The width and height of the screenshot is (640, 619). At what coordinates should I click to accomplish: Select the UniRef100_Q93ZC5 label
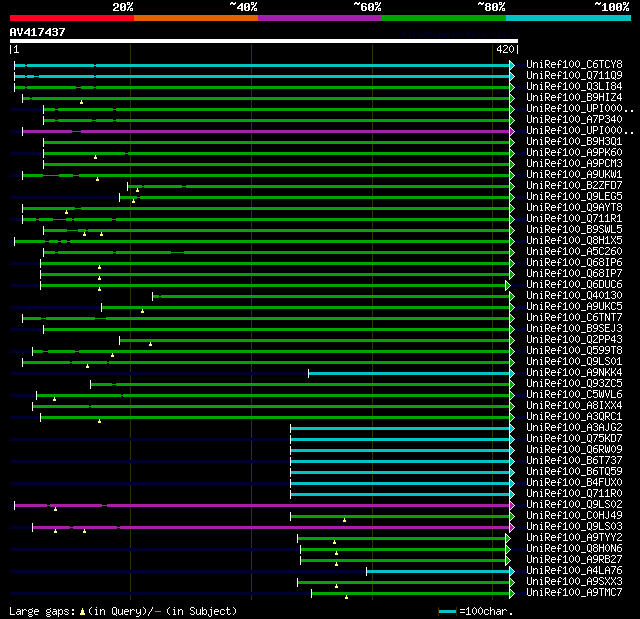574,384
